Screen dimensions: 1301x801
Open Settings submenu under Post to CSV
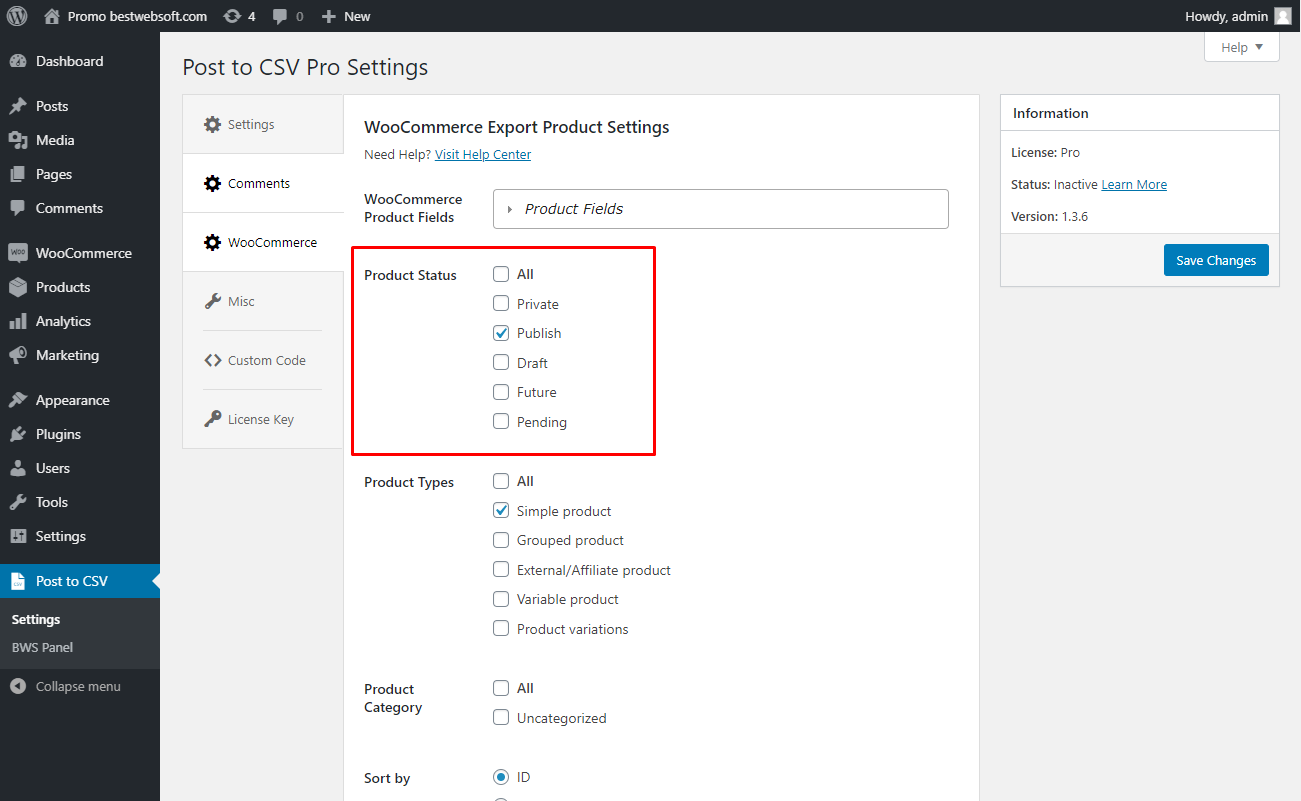point(36,619)
